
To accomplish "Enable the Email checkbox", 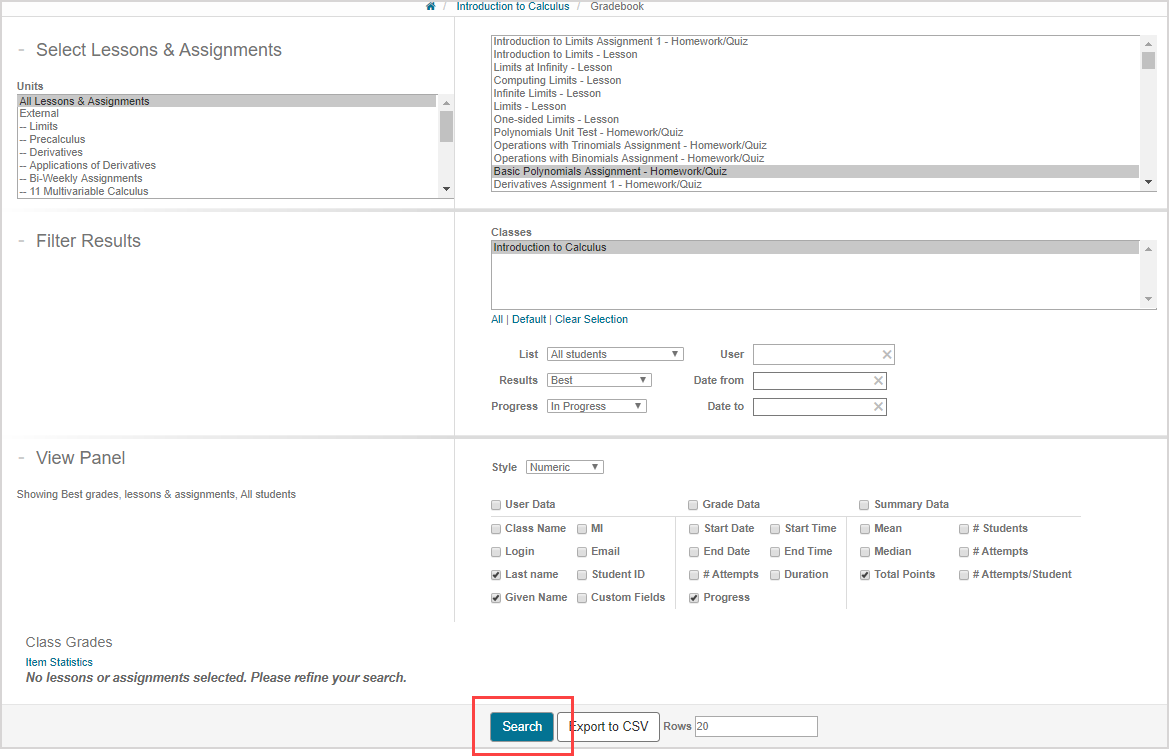I will (x=582, y=552).
